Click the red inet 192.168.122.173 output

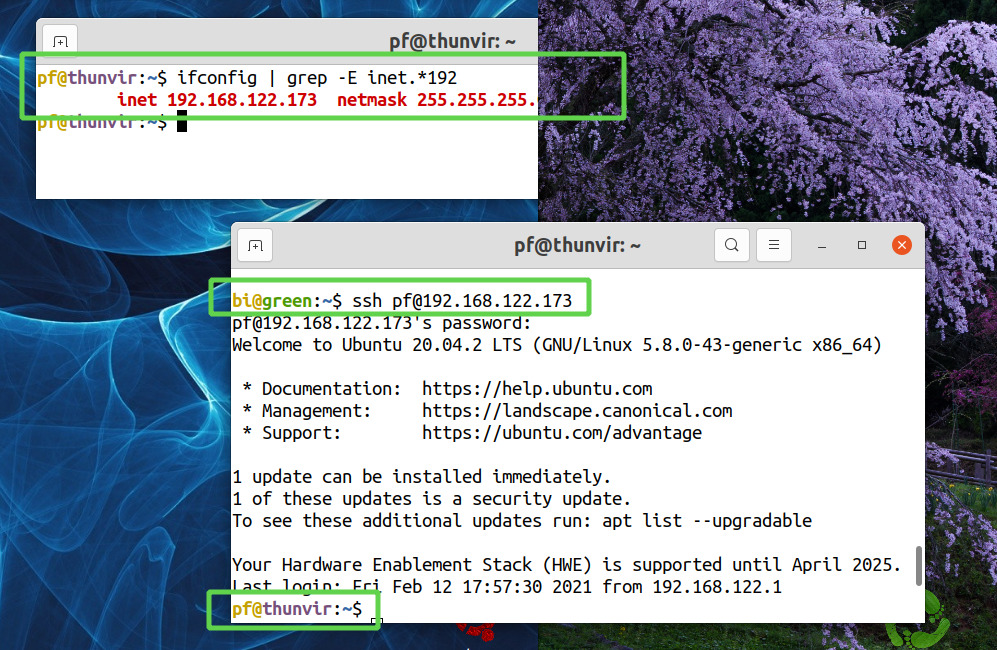click(x=217, y=100)
